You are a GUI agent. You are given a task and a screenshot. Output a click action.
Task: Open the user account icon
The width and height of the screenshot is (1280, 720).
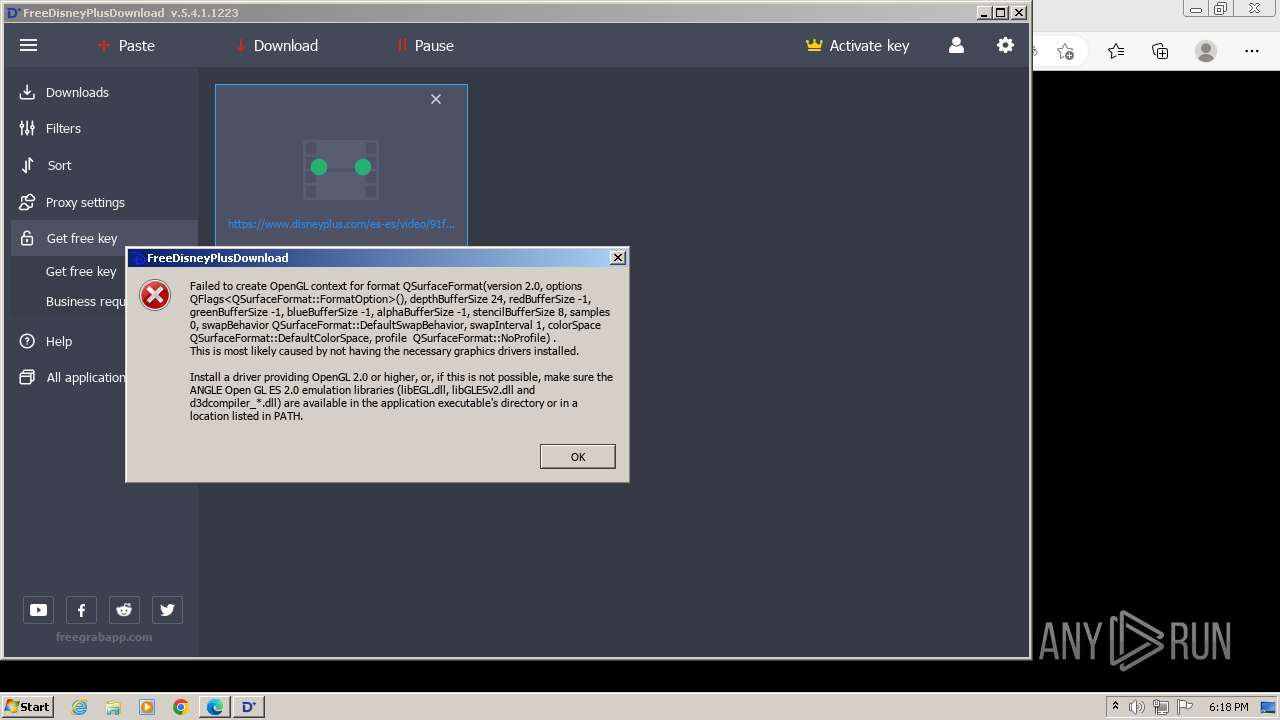pos(956,45)
